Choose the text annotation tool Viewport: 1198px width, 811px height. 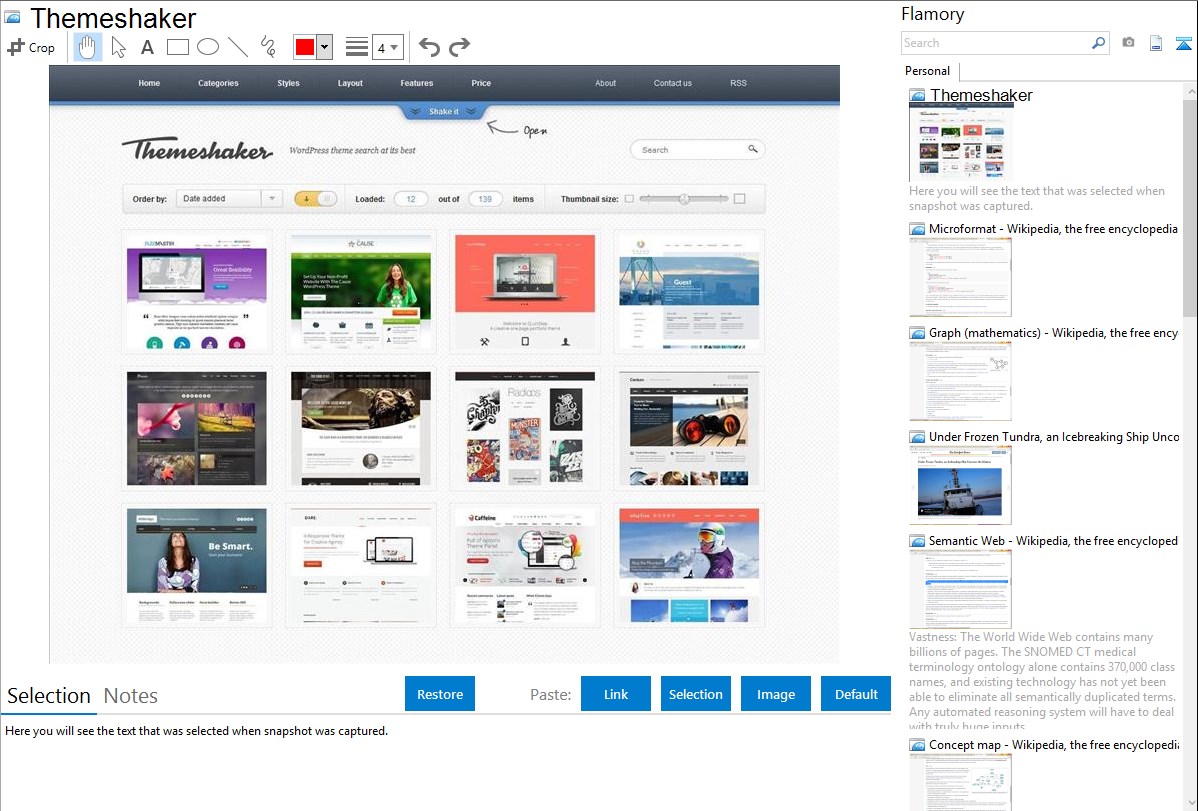(147, 47)
